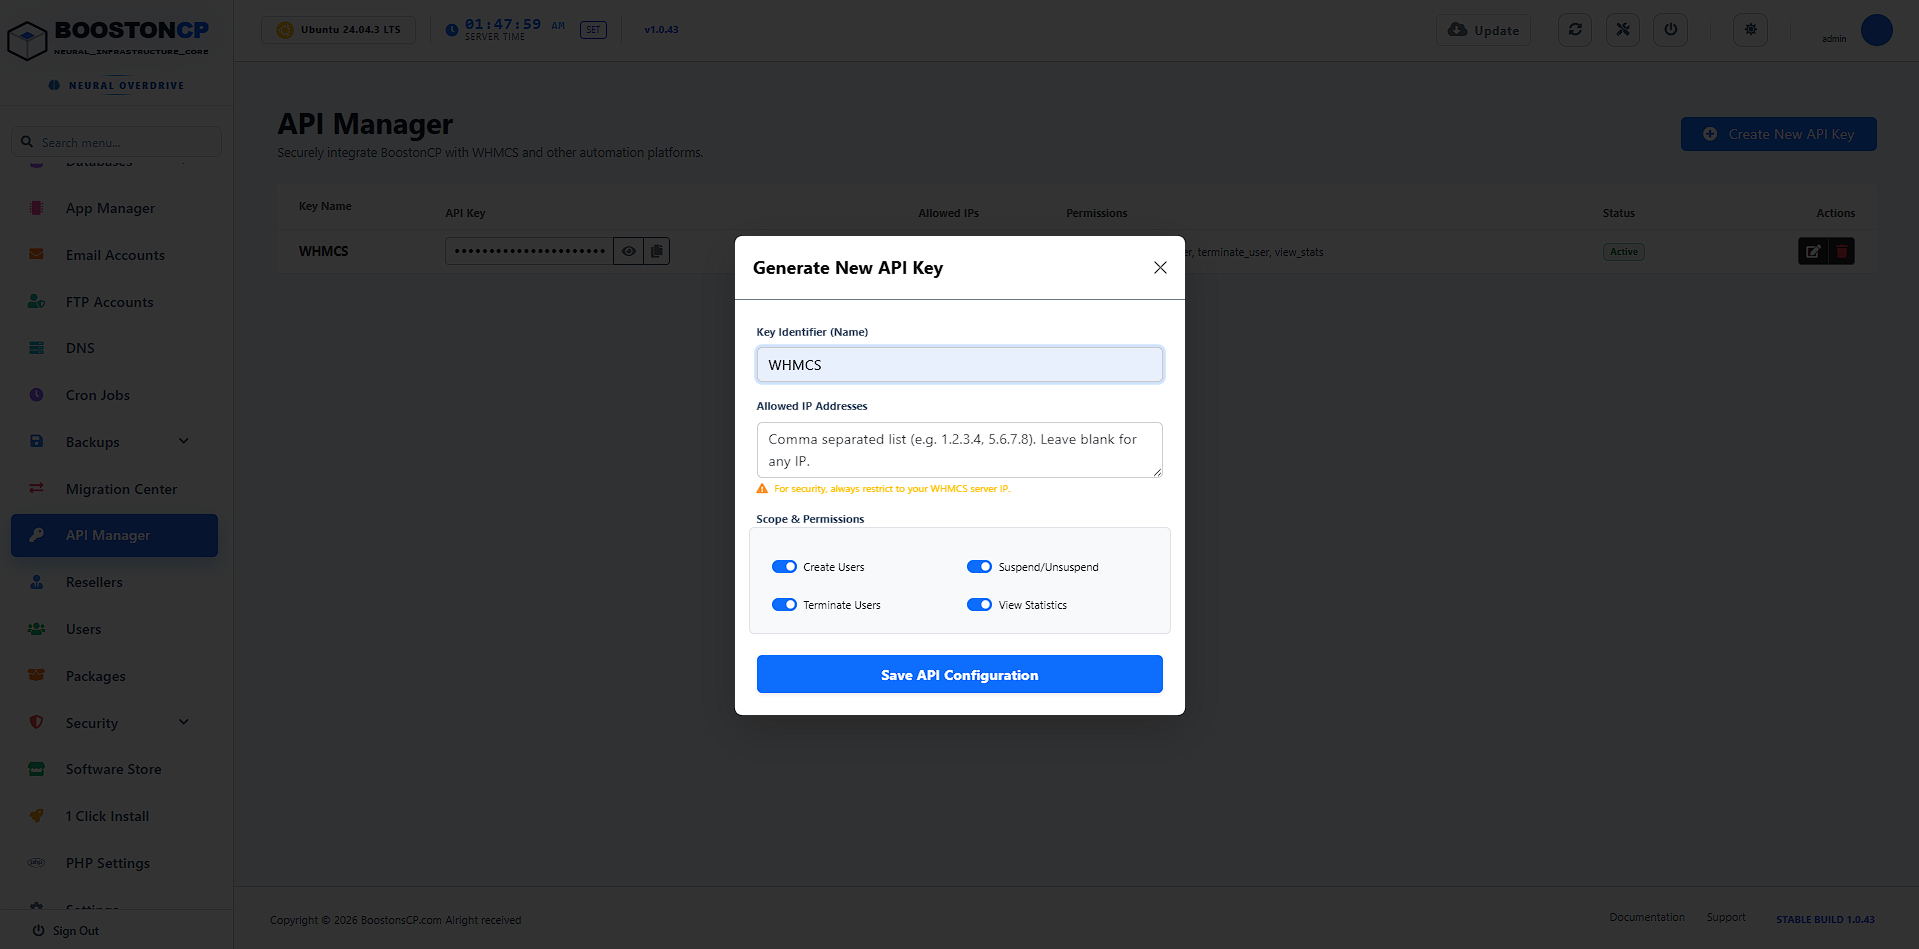Open Users in sidebar
Image resolution: width=1919 pixels, height=949 pixels.
(x=83, y=629)
